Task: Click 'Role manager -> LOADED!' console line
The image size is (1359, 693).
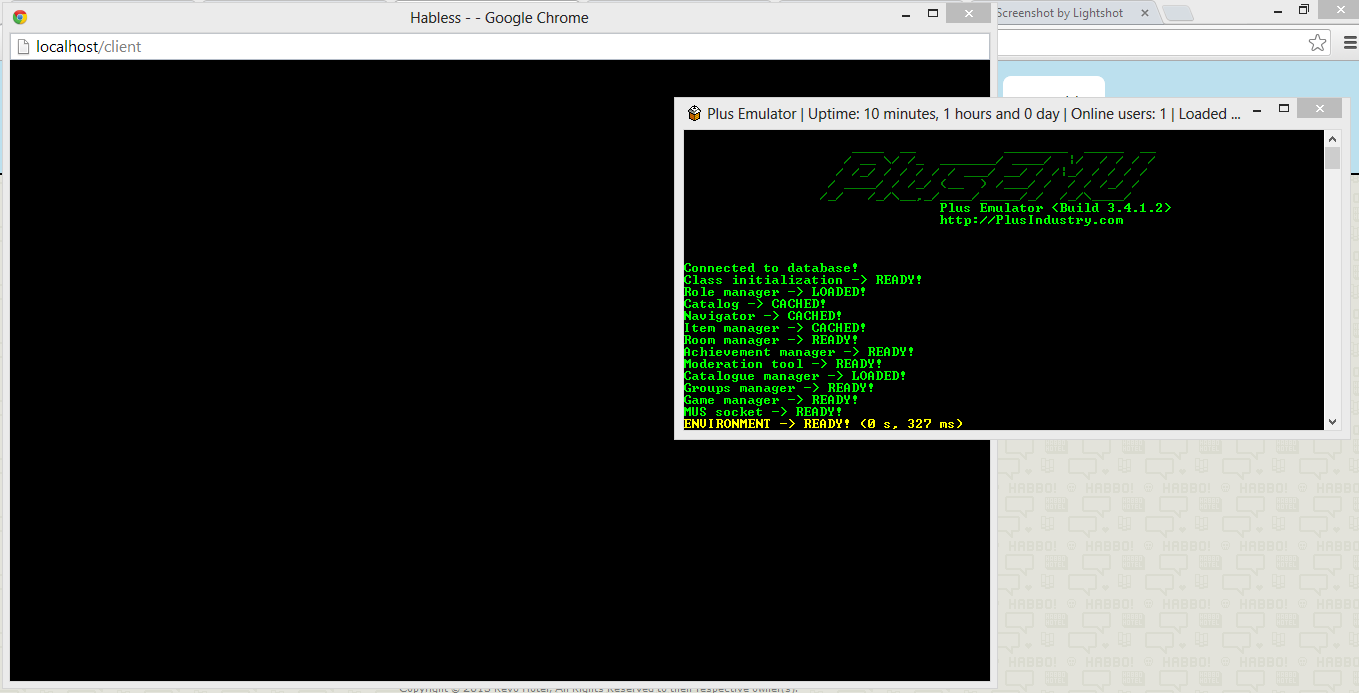Action: pos(775,292)
